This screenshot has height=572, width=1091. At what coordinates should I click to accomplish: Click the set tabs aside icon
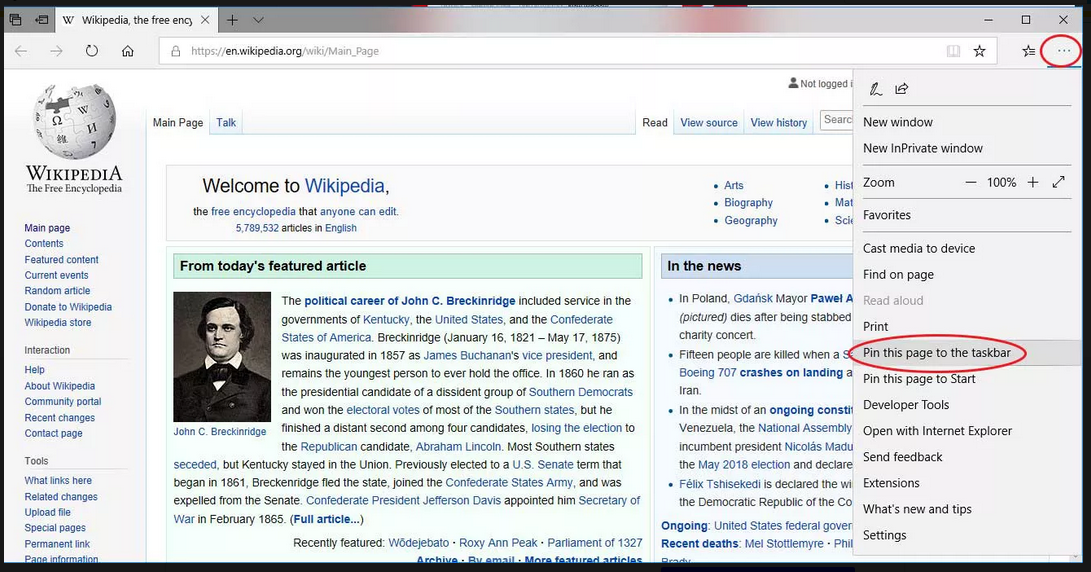pyautogui.click(x=42, y=20)
